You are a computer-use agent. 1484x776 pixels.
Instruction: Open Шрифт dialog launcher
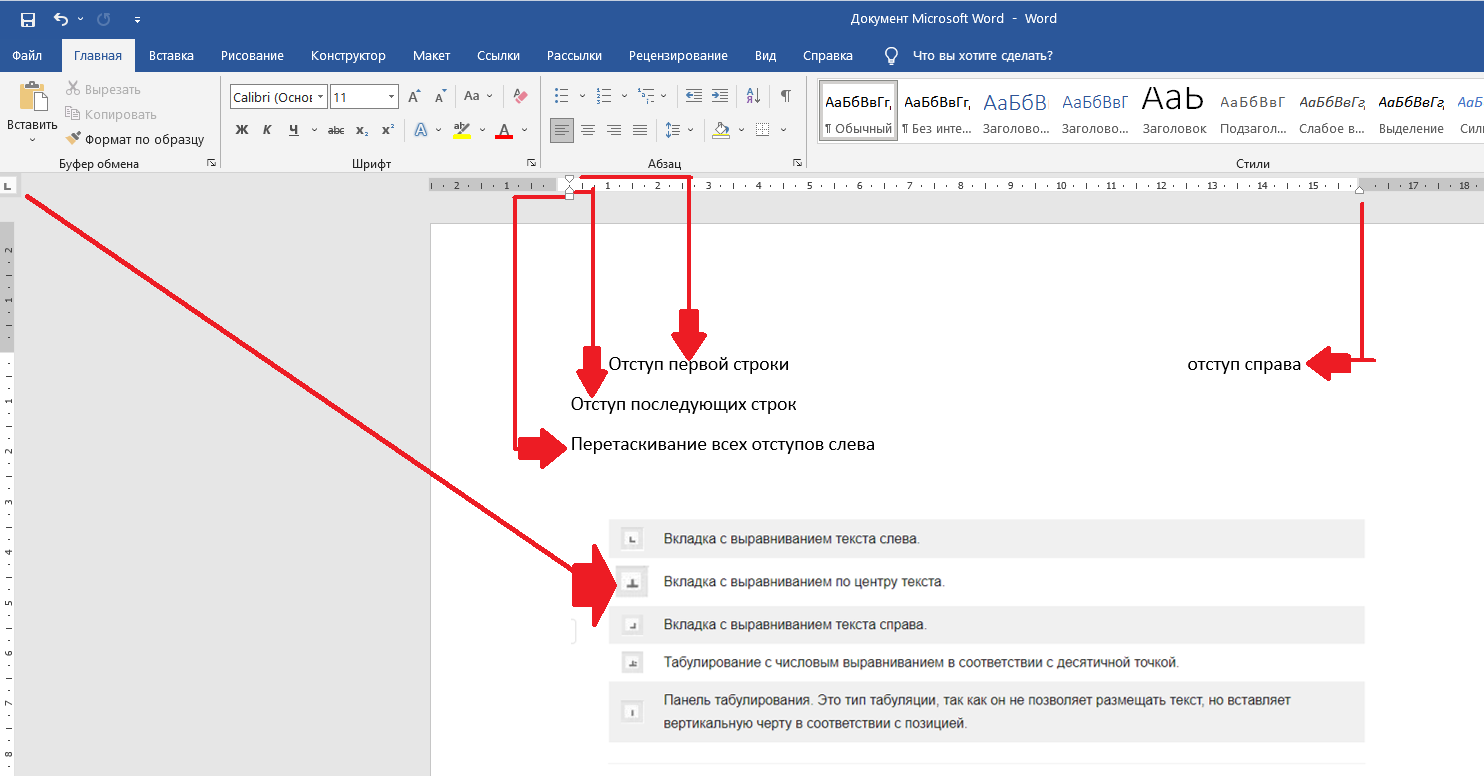531,163
